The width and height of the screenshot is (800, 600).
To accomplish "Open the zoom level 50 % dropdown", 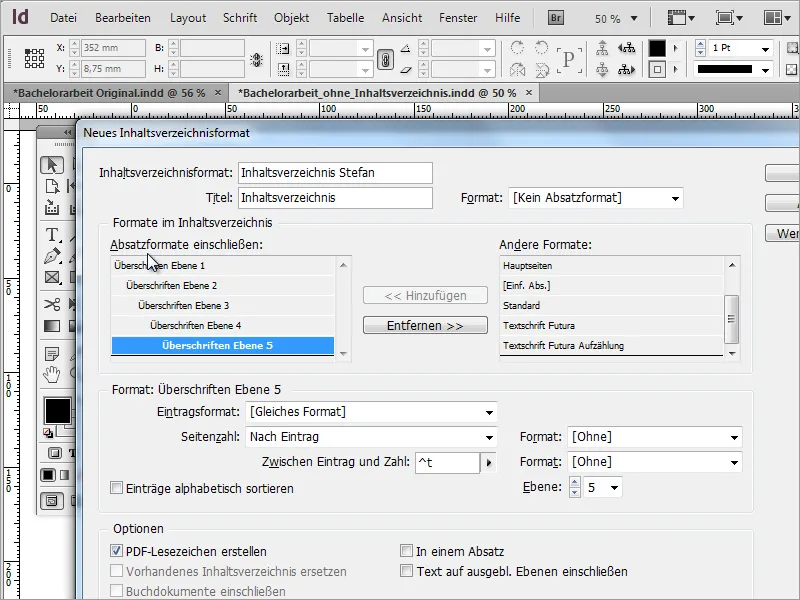I will pyautogui.click(x=634, y=19).
